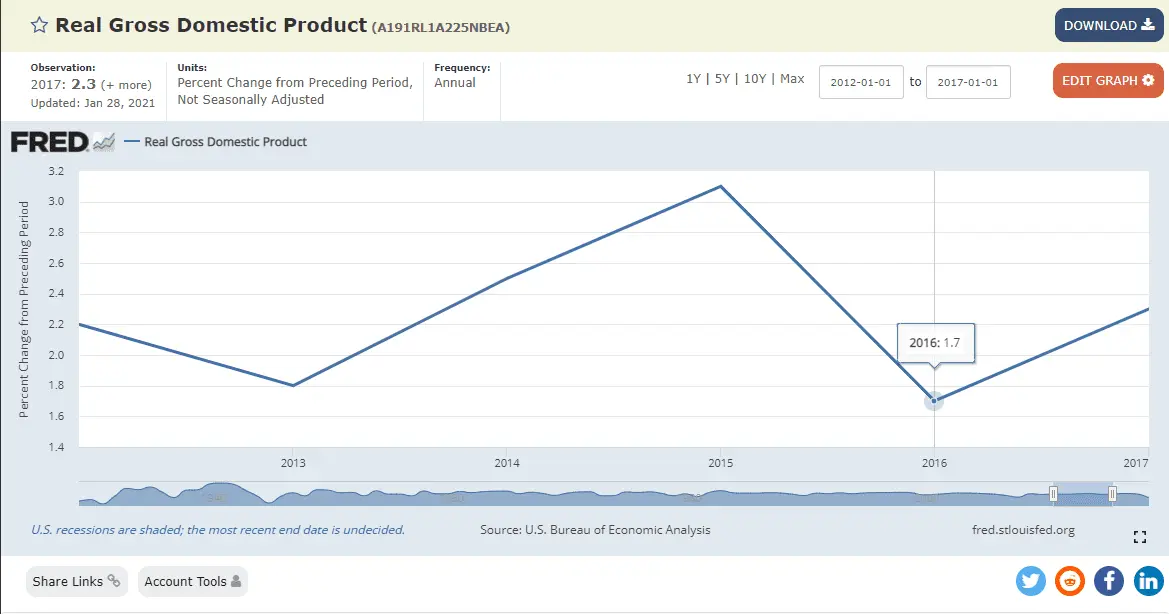1169x614 pixels.
Task: Open the Edit Graph panel
Action: click(x=1107, y=81)
